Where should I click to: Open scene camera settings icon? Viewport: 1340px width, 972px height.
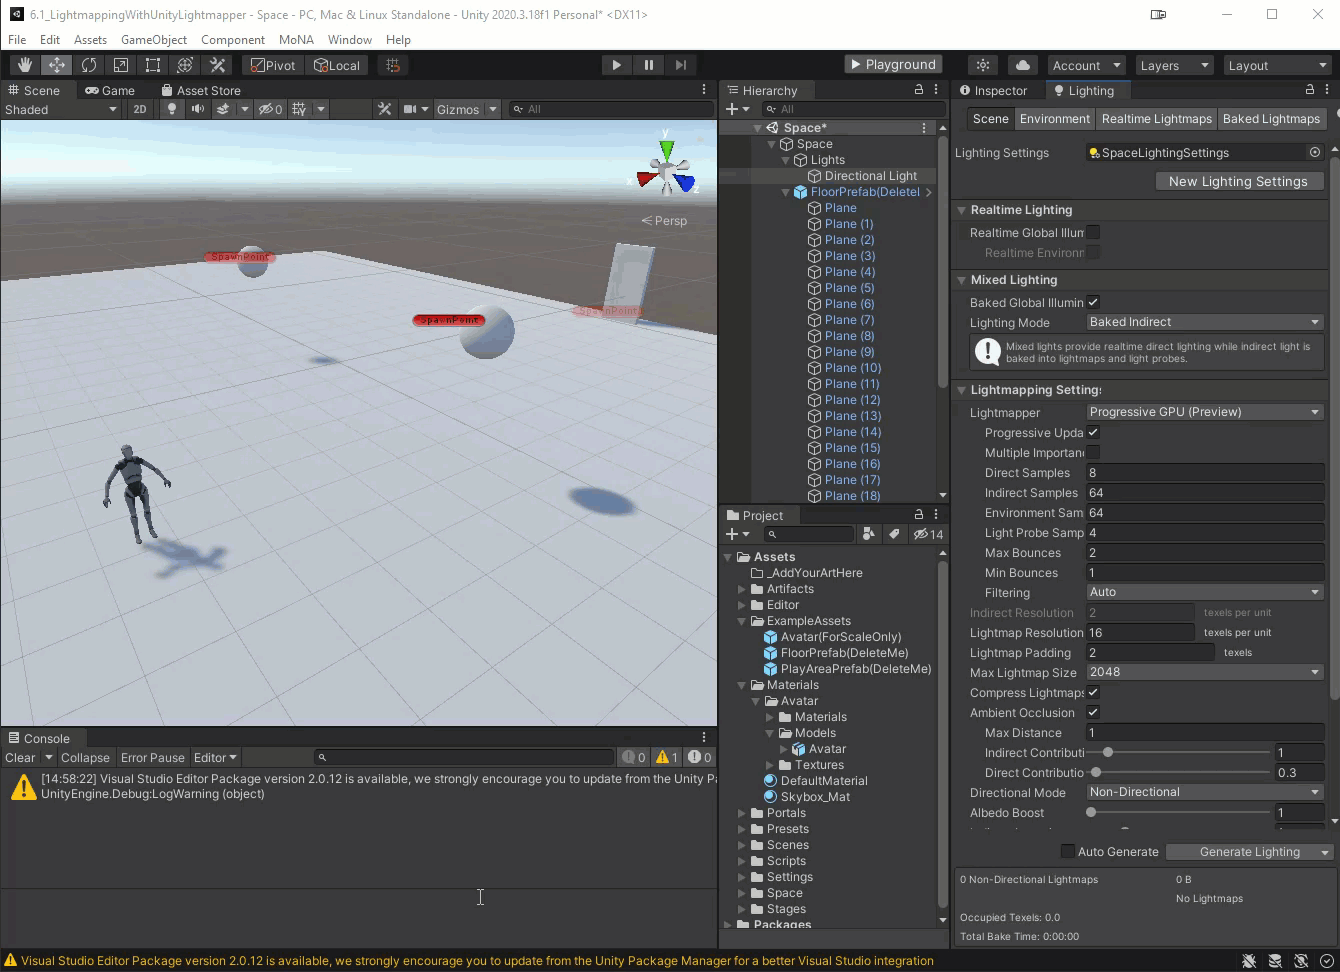pos(410,109)
